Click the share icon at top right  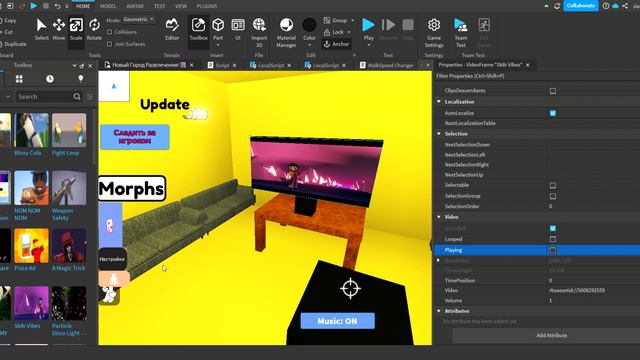[625, 6]
